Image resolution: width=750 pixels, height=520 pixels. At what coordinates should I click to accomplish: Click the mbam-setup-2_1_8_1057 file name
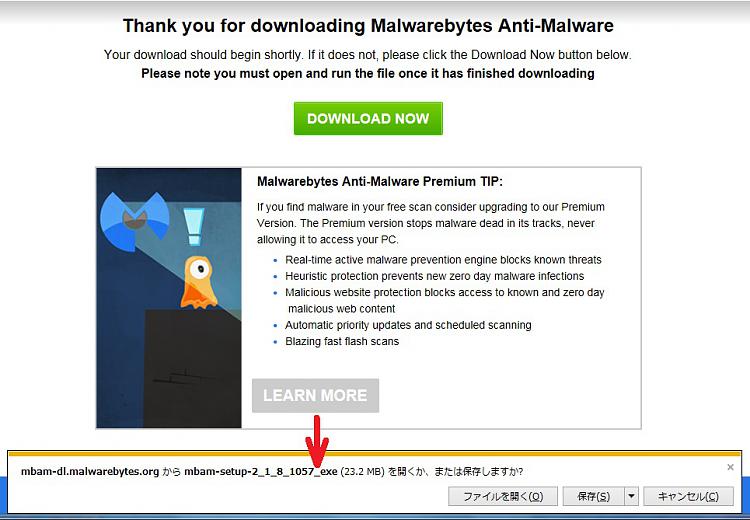(x=261, y=472)
